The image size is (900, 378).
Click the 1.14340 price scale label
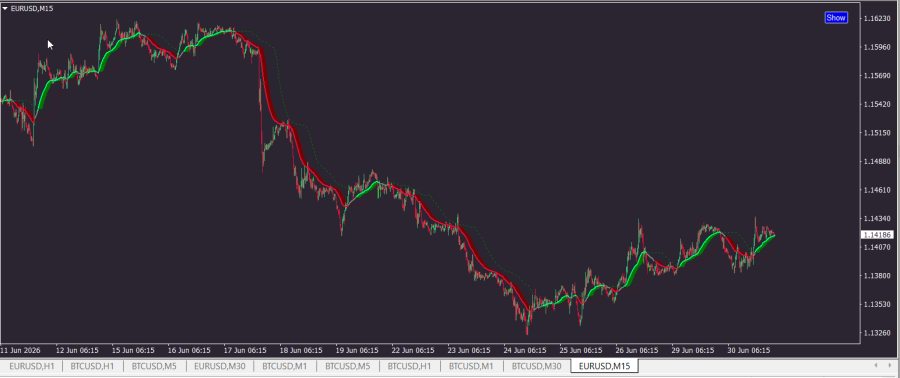point(878,219)
